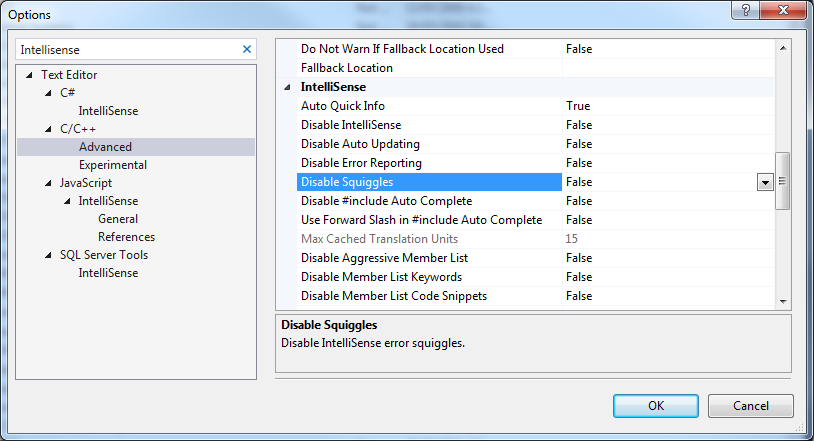Image resolution: width=814 pixels, height=441 pixels.
Task: Collapse the Text Editor tree node
Action: tap(29, 75)
